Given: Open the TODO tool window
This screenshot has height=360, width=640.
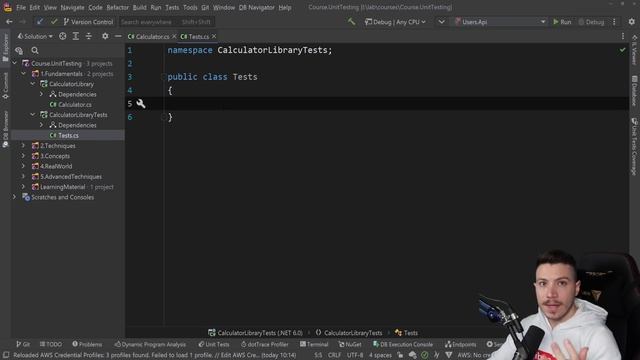Looking at the screenshot, I should (x=51, y=344).
